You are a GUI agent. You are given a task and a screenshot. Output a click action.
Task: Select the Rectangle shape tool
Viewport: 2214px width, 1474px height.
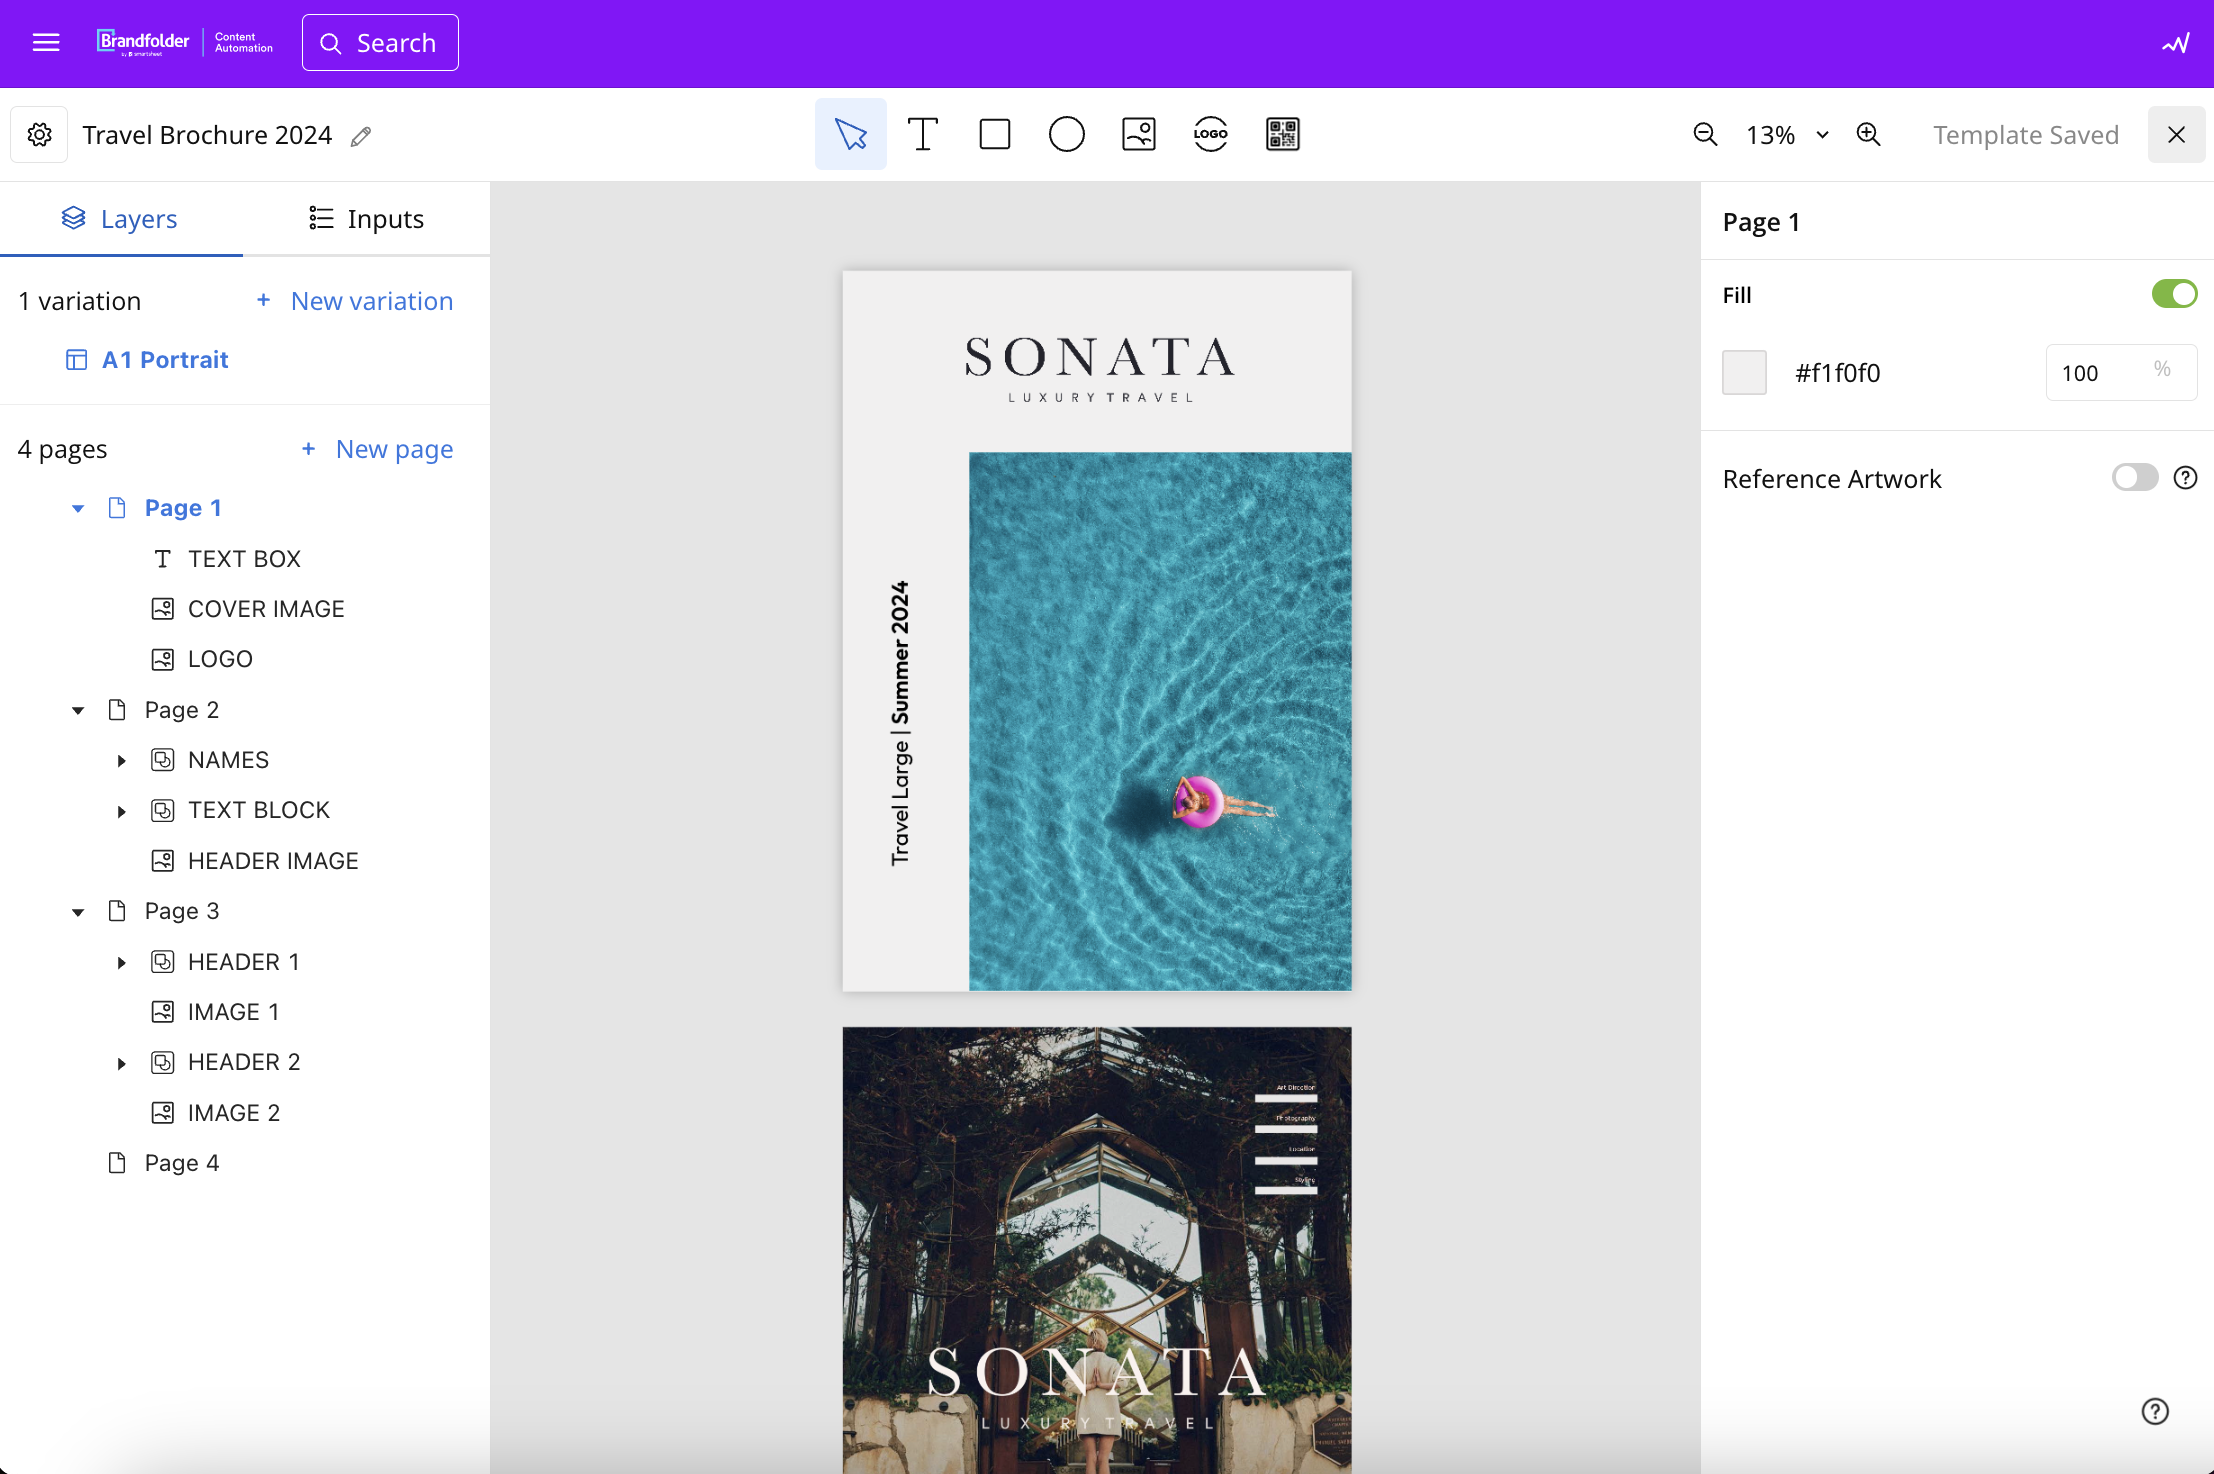994,134
